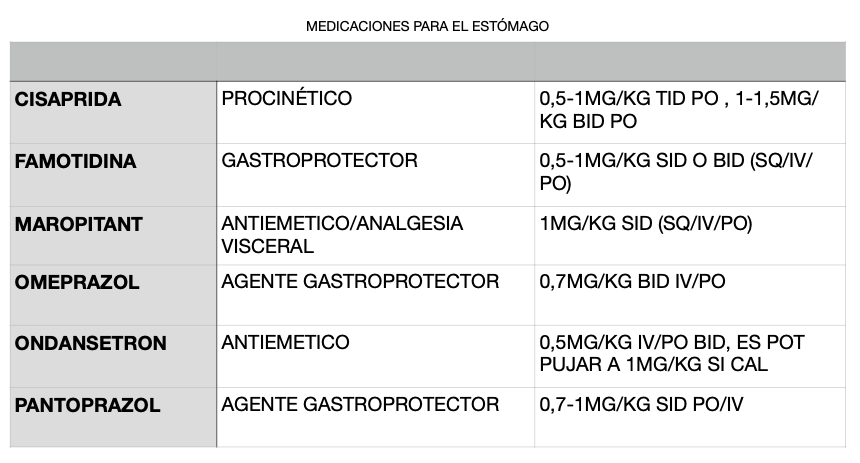Select the 0,7-1MG/KG SID PO/IV cell
The image size is (860, 463).
click(x=690, y=417)
